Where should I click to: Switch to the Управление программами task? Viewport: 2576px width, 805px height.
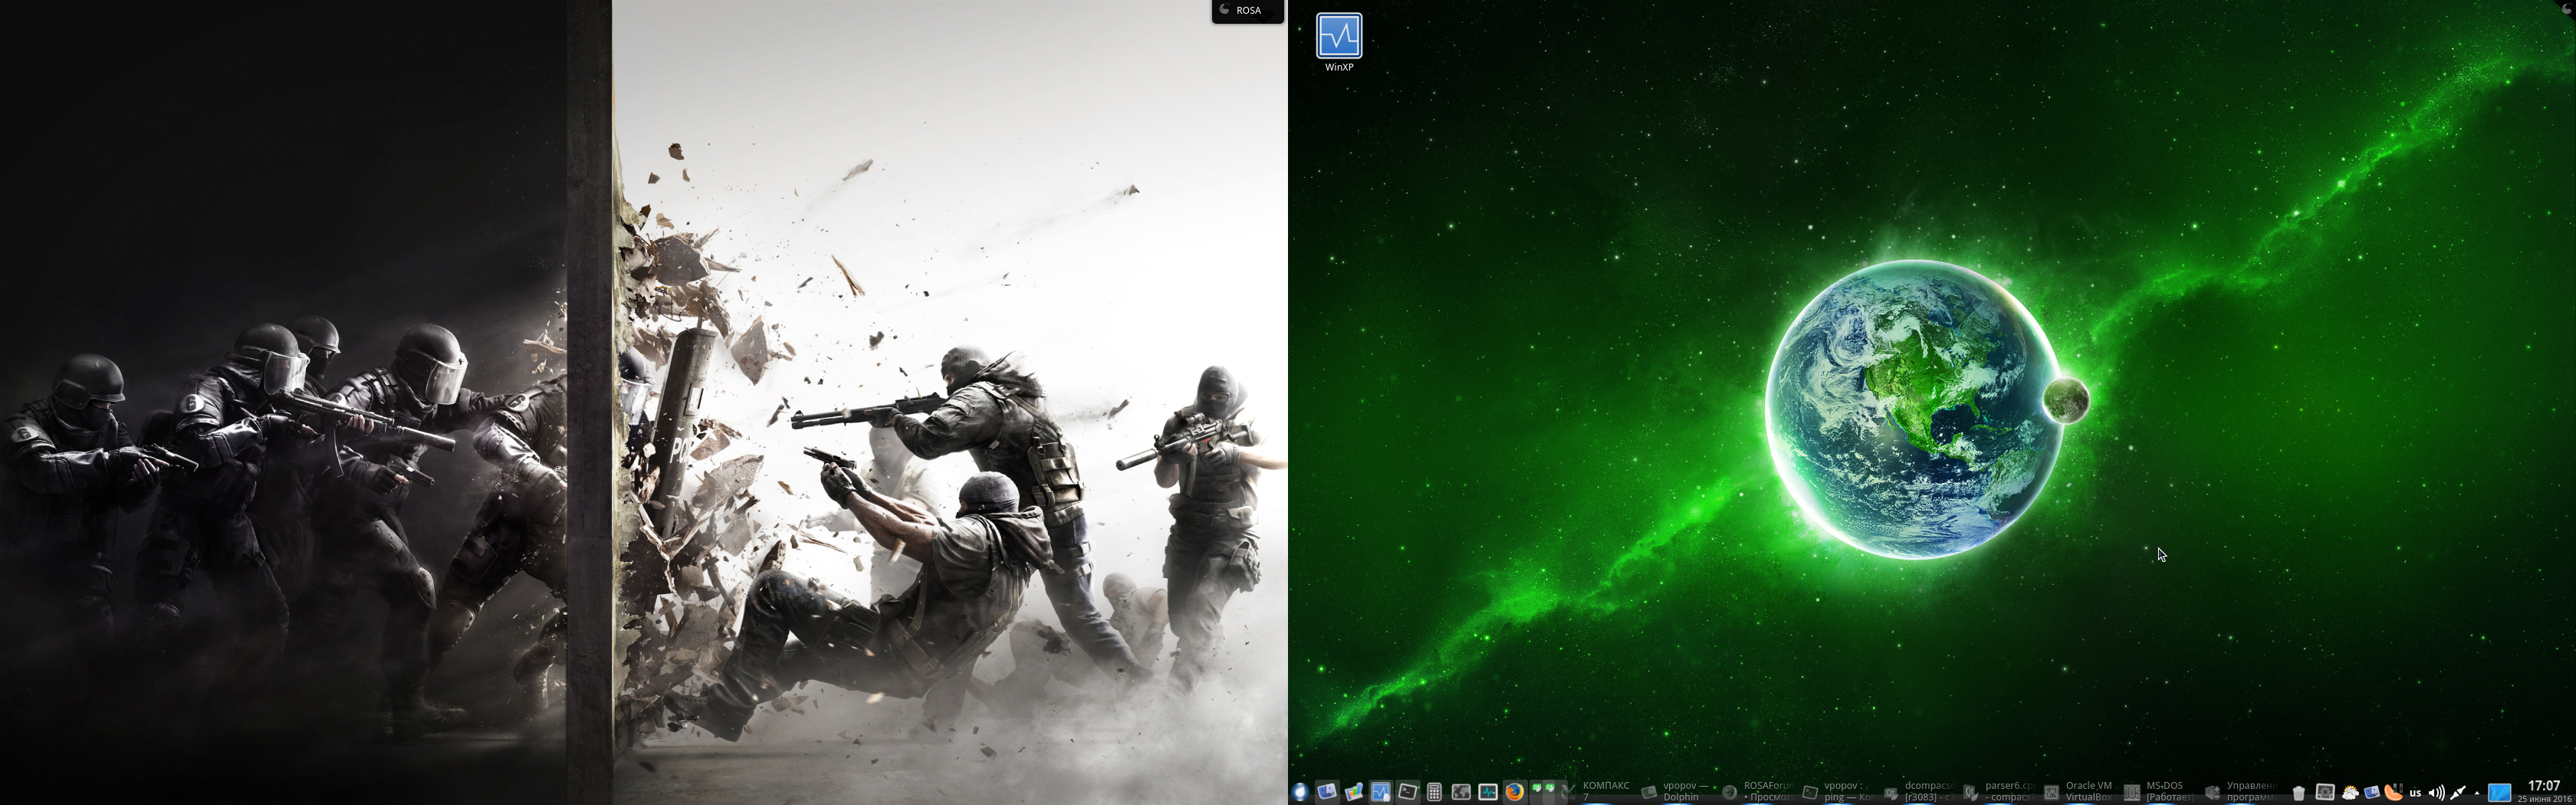click(x=2242, y=791)
